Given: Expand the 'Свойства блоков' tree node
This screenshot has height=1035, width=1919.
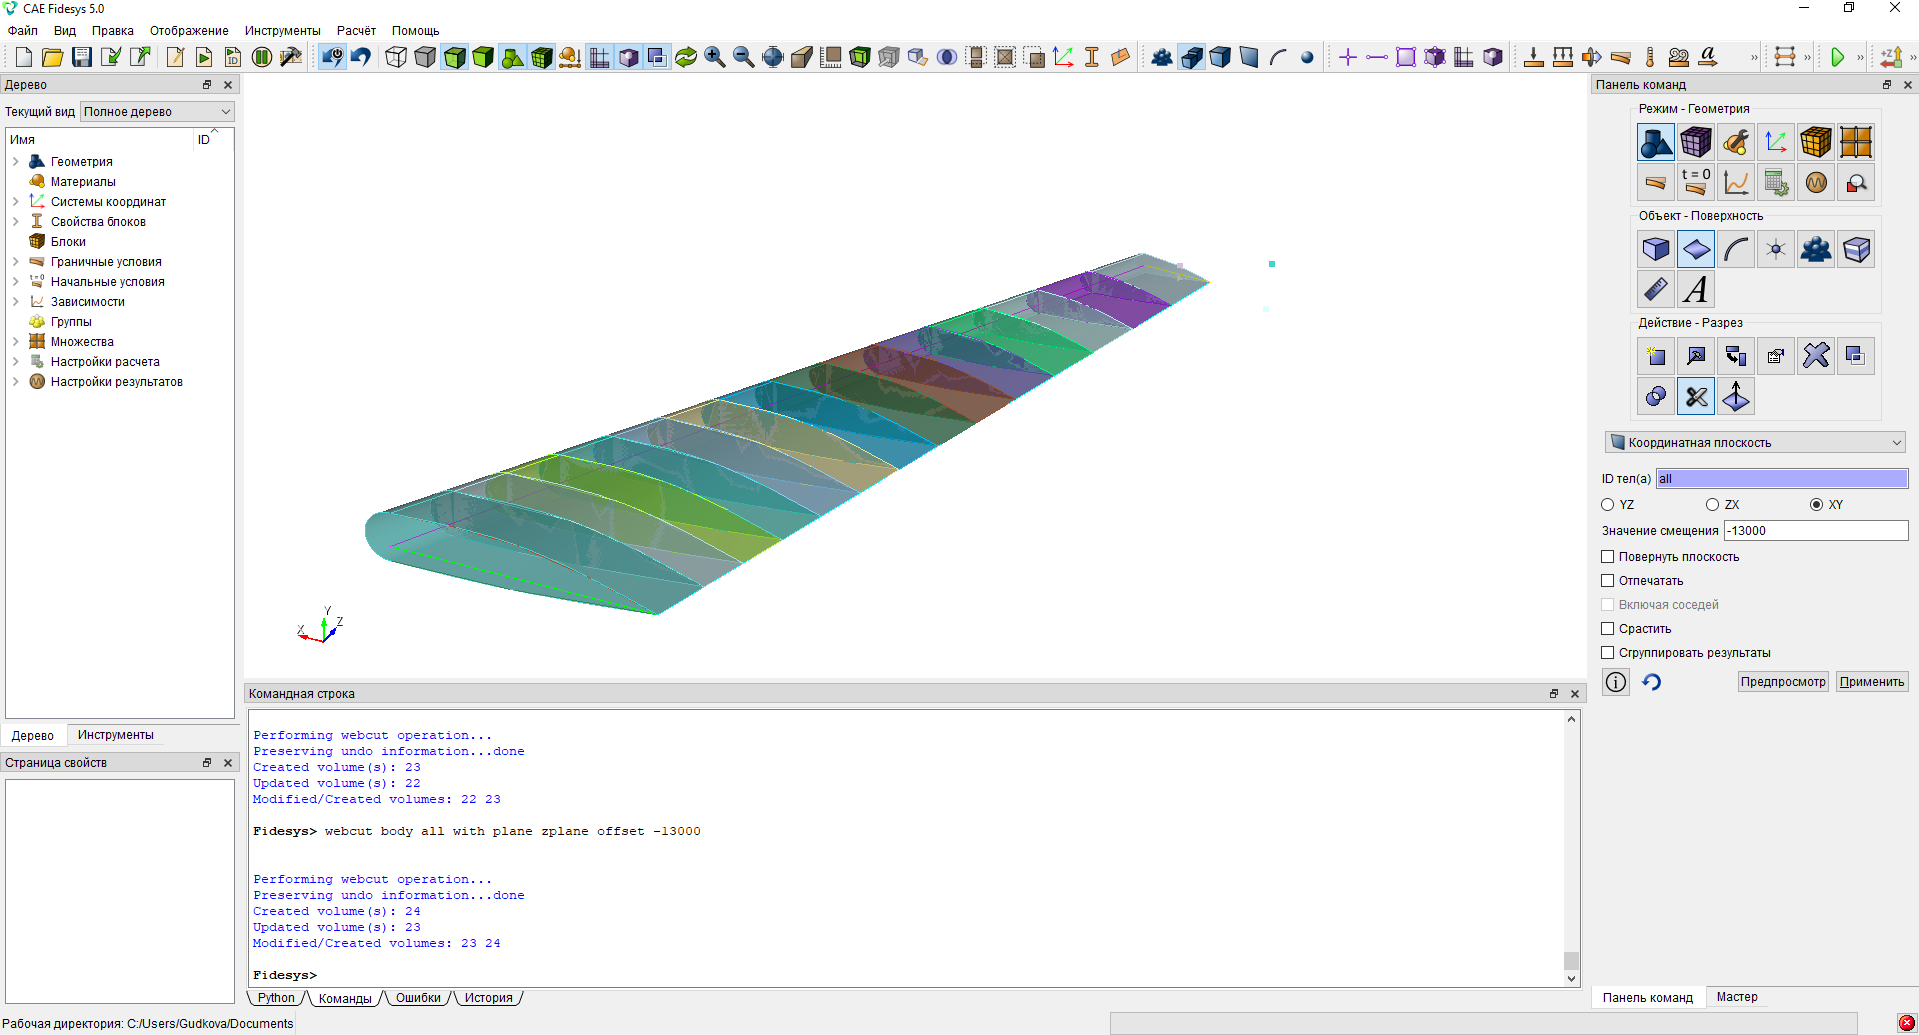Looking at the screenshot, I should coord(16,222).
